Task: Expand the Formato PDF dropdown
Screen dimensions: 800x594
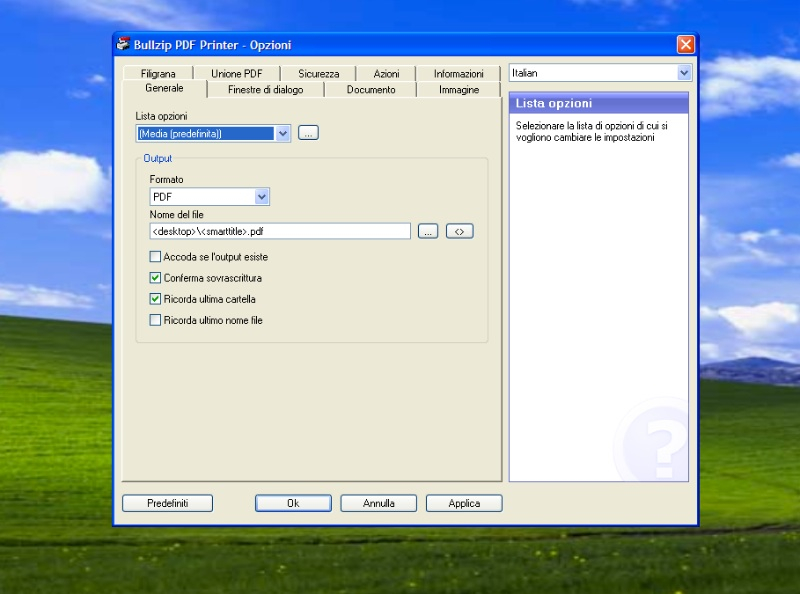Action: coord(262,197)
